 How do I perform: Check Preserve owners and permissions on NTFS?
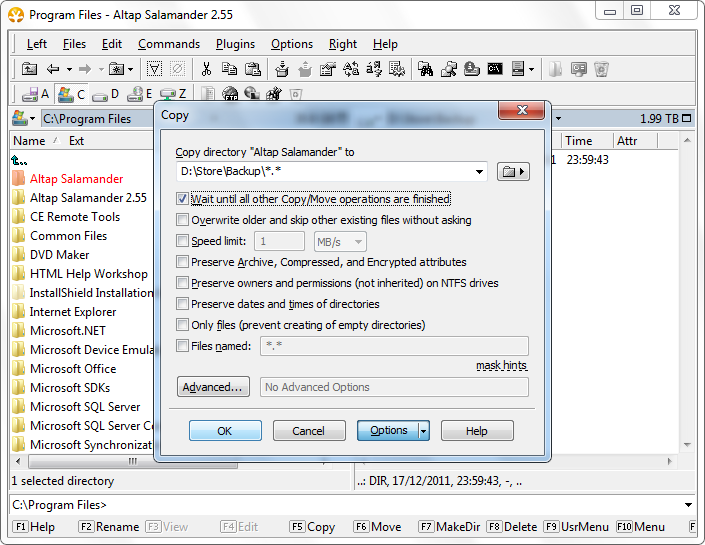(182, 283)
